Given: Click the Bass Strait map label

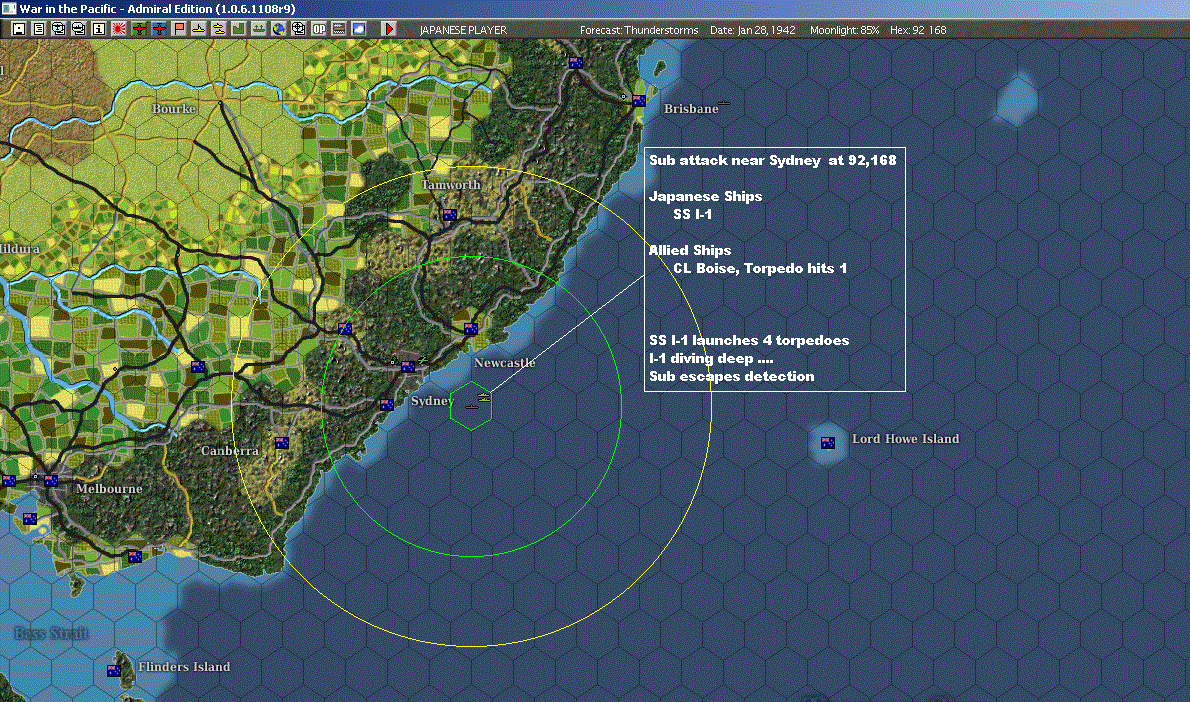Looking at the screenshot, I should pyautogui.click(x=52, y=633).
